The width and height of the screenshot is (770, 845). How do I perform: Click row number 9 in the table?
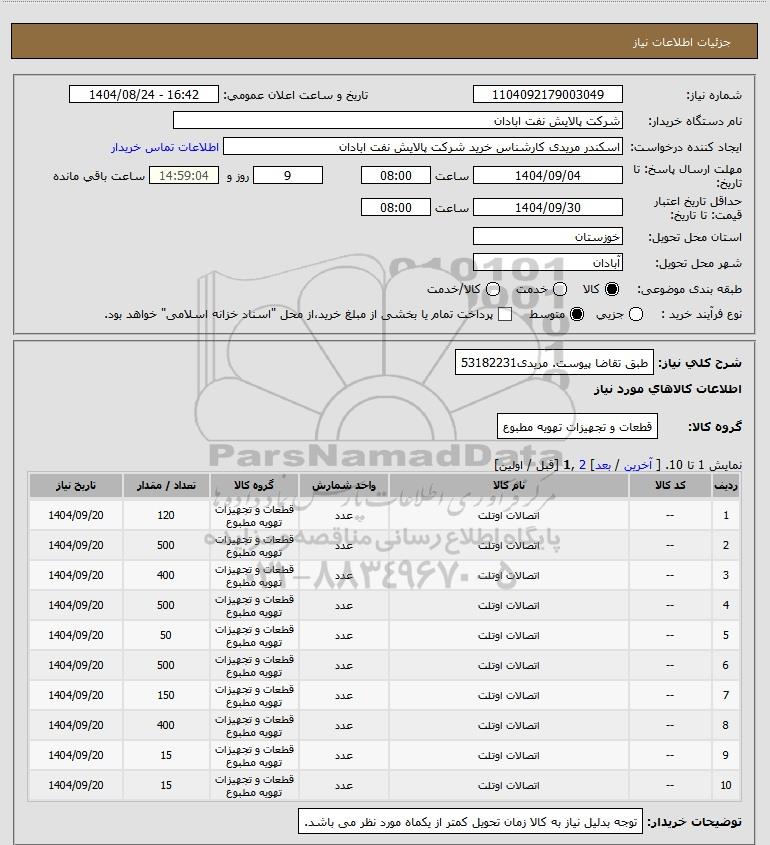click(726, 755)
